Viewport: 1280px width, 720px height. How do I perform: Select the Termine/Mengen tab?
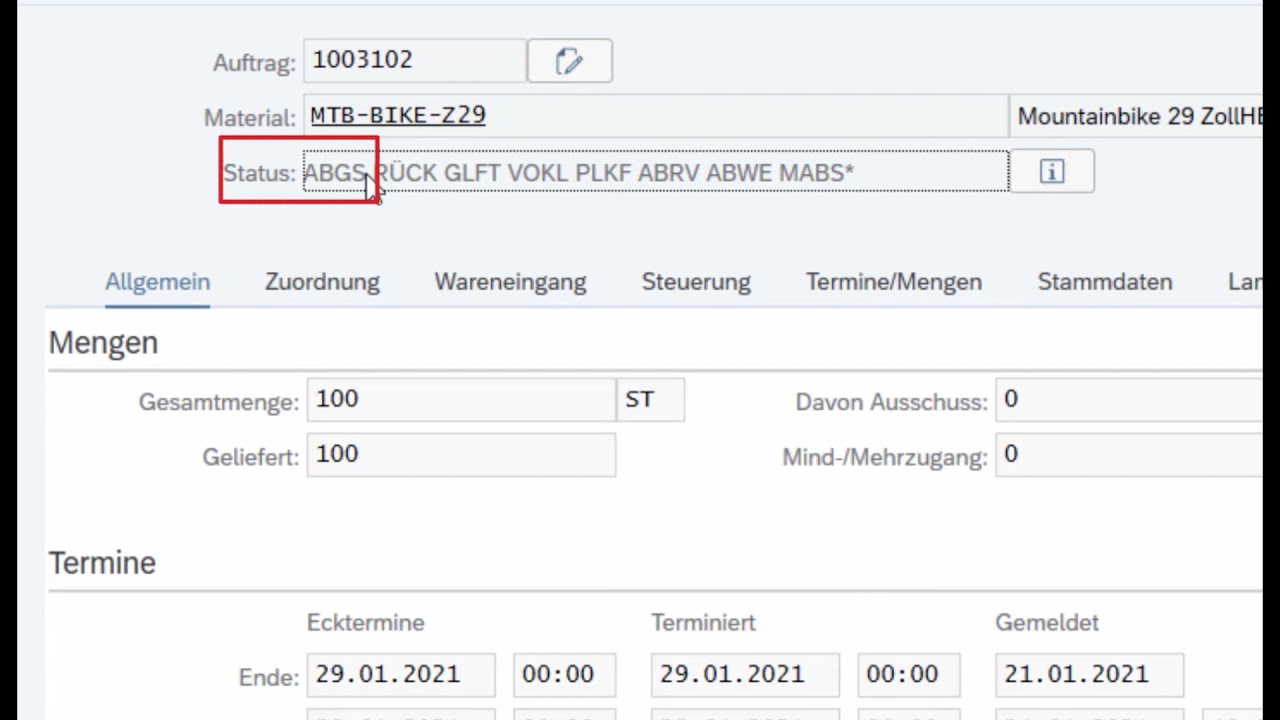(894, 282)
